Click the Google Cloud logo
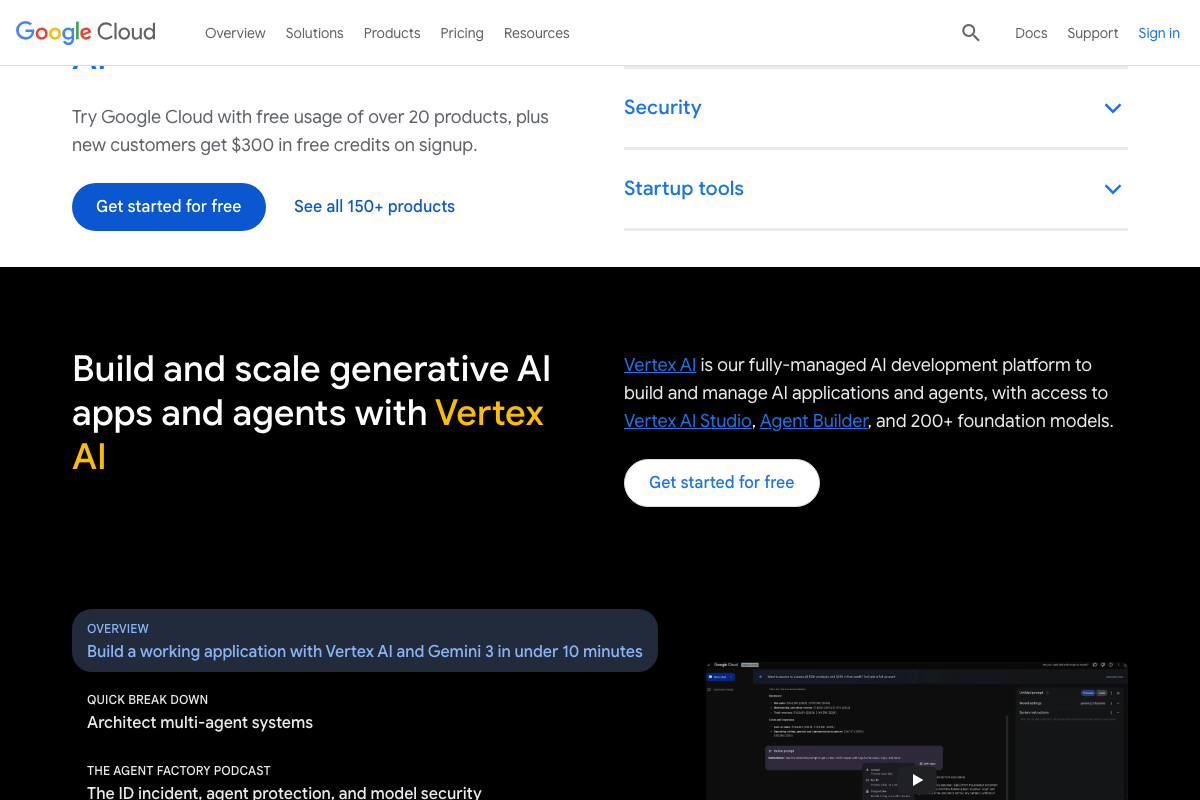The width and height of the screenshot is (1200, 800). coord(86,32)
